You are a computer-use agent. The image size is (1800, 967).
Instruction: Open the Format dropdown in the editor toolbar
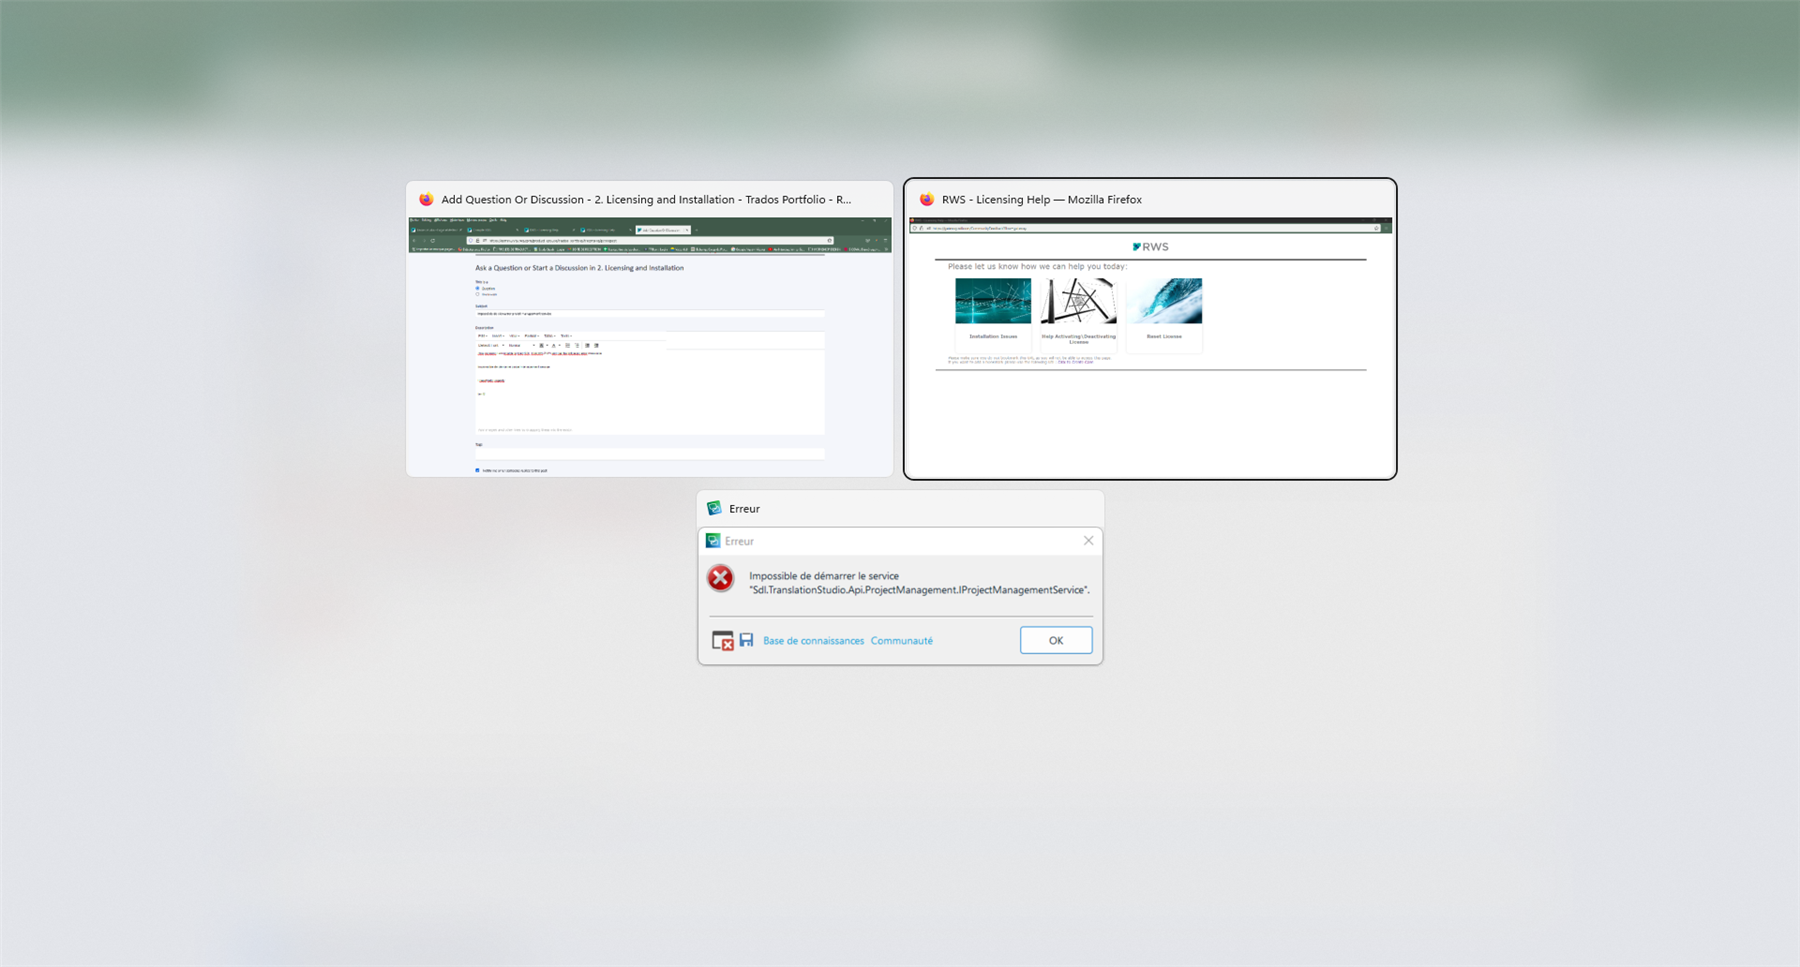point(531,336)
